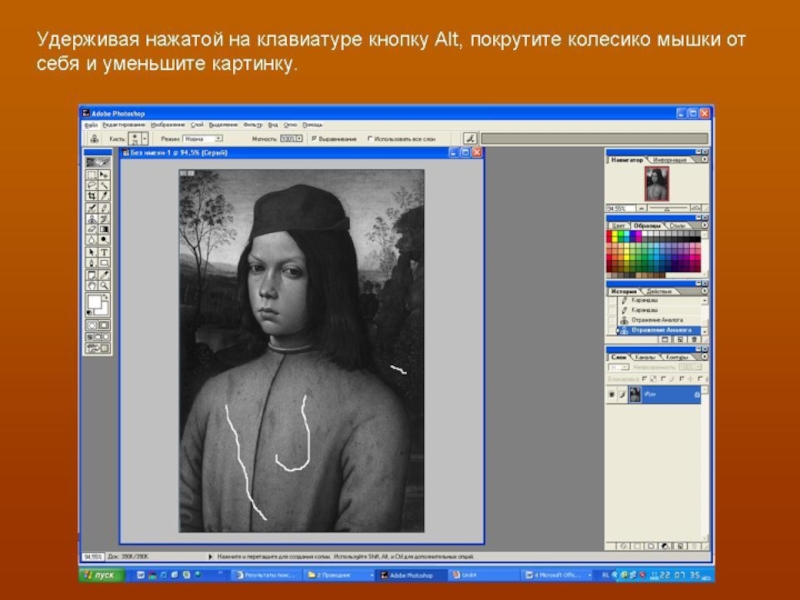This screenshot has height=600, width=800.
Task: Open the Layers palette menu arrow
Action: (705, 357)
